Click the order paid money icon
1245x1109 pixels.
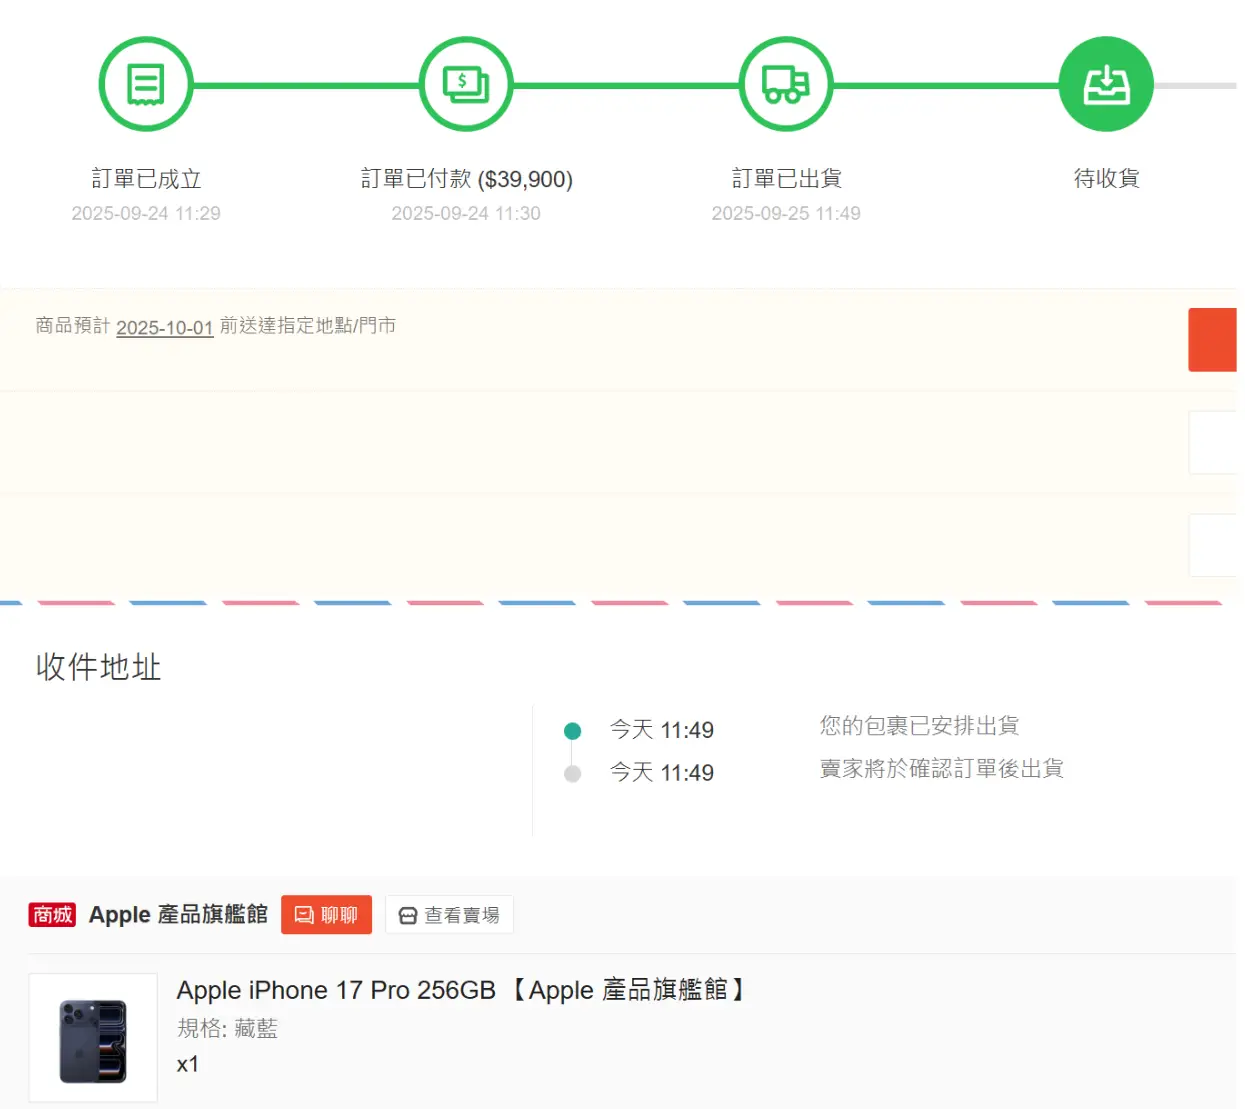(466, 85)
